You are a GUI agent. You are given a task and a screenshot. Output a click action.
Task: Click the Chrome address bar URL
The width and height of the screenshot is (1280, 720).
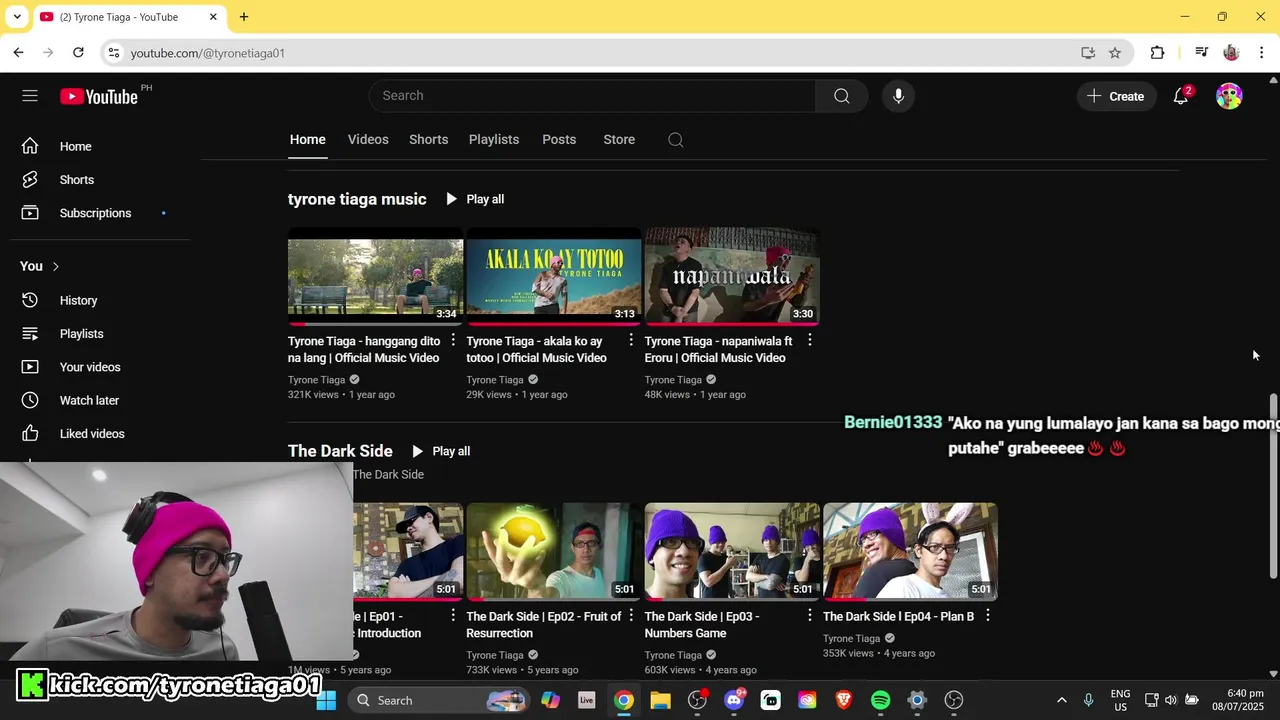(x=207, y=53)
